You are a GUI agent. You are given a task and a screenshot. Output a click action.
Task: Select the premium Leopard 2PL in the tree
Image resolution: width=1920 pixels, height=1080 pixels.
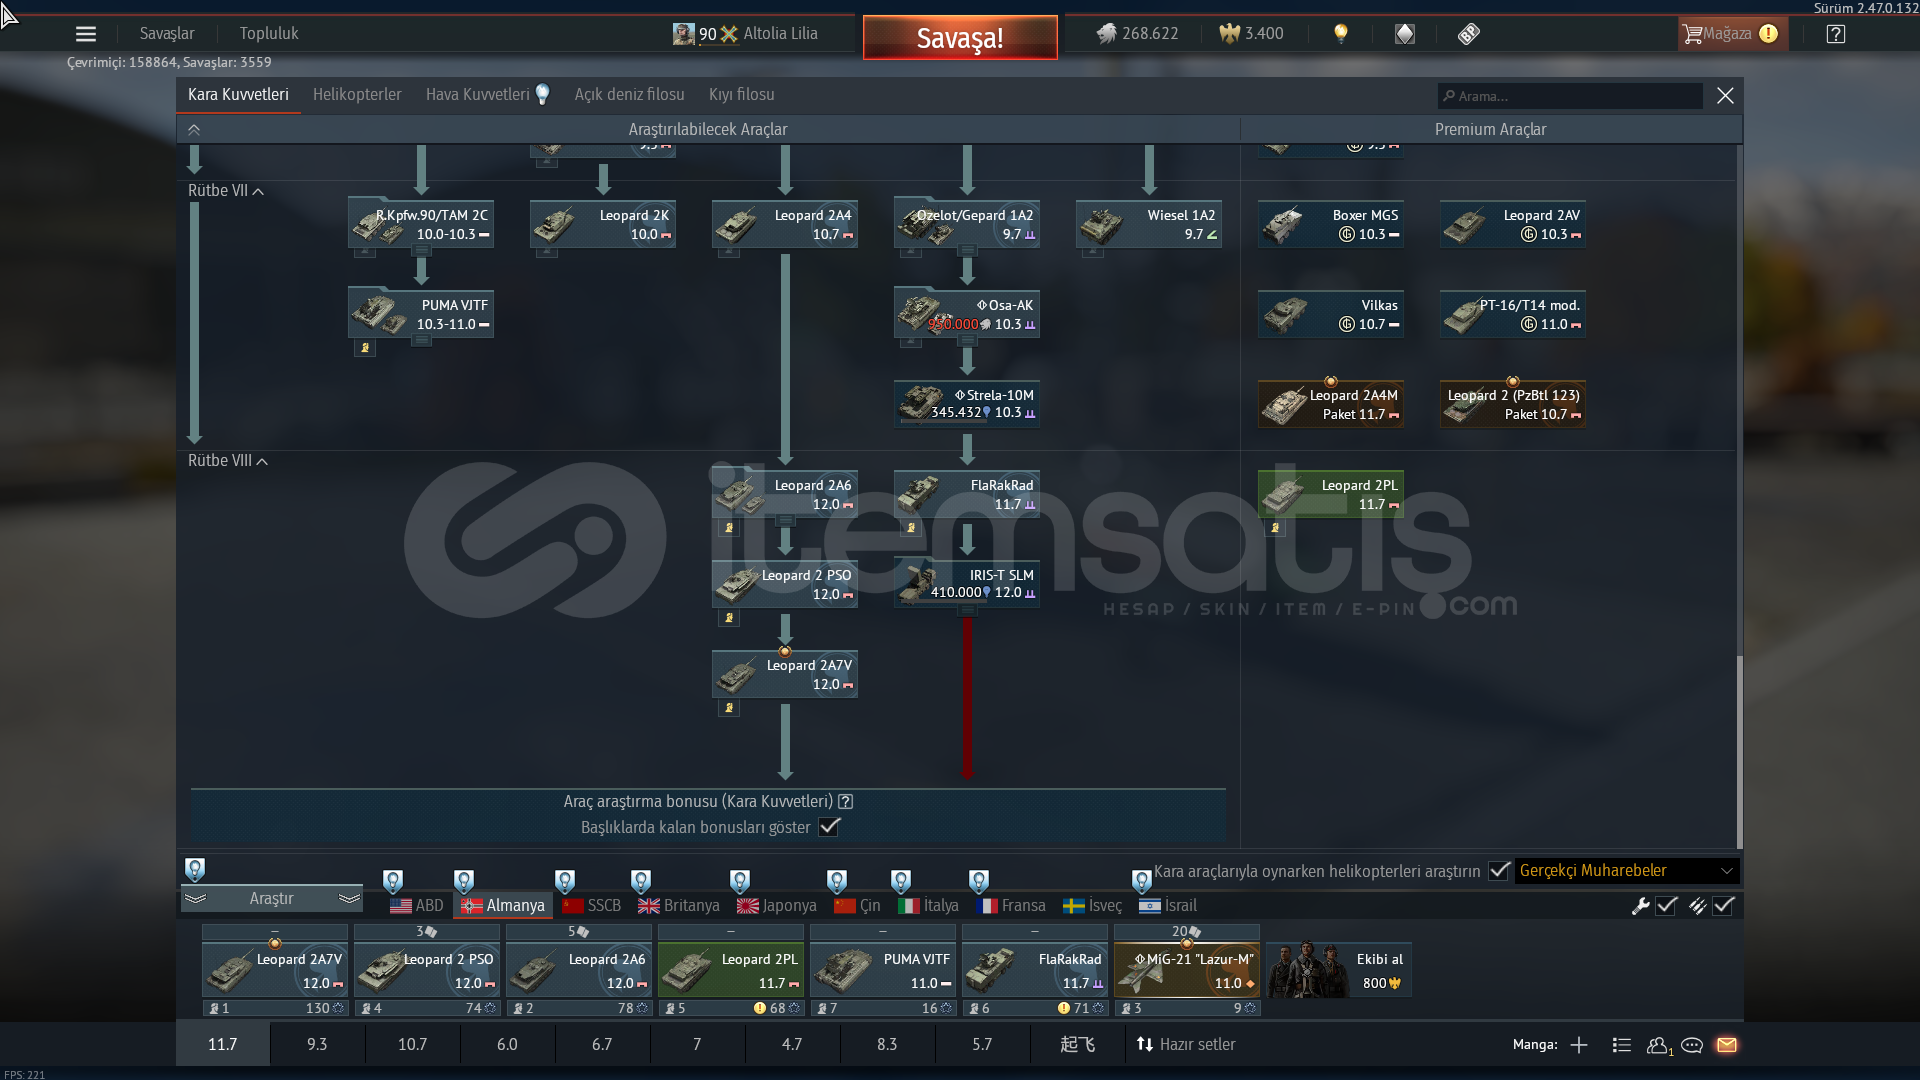coord(1331,494)
